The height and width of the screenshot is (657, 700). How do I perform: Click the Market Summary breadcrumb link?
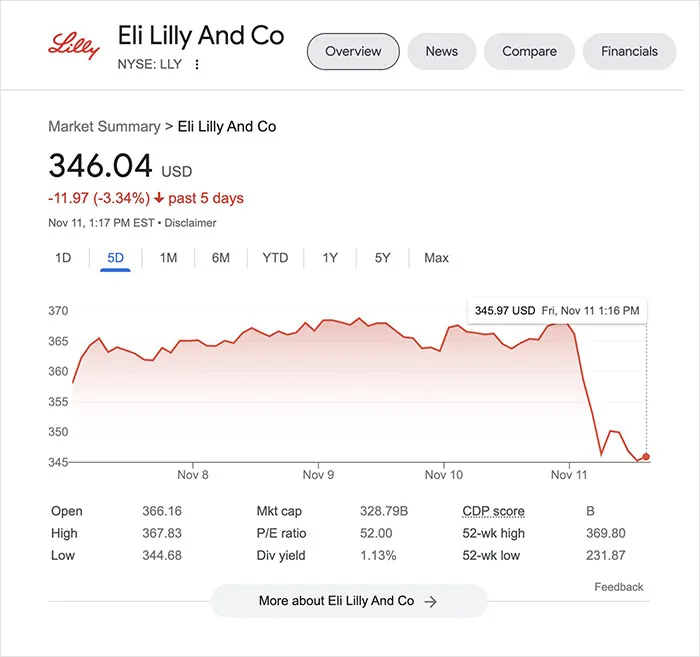(104, 127)
